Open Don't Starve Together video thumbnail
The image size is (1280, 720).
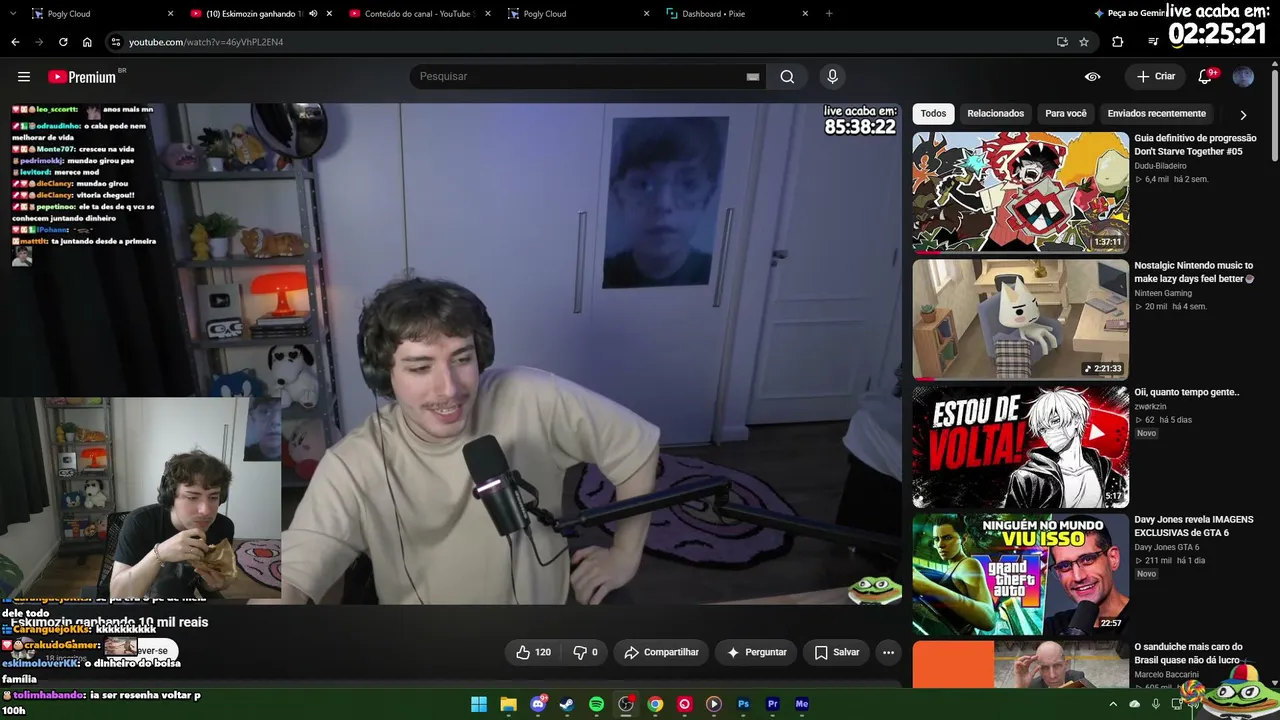(1020, 192)
